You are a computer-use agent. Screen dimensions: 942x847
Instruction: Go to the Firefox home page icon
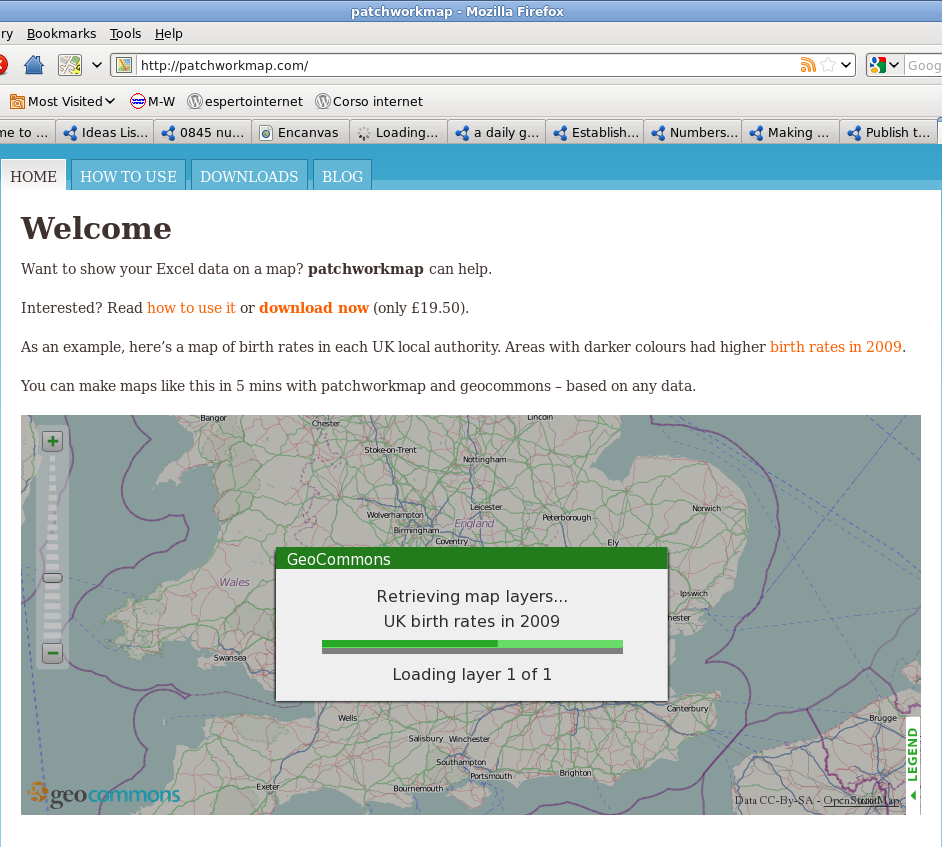click(34, 64)
